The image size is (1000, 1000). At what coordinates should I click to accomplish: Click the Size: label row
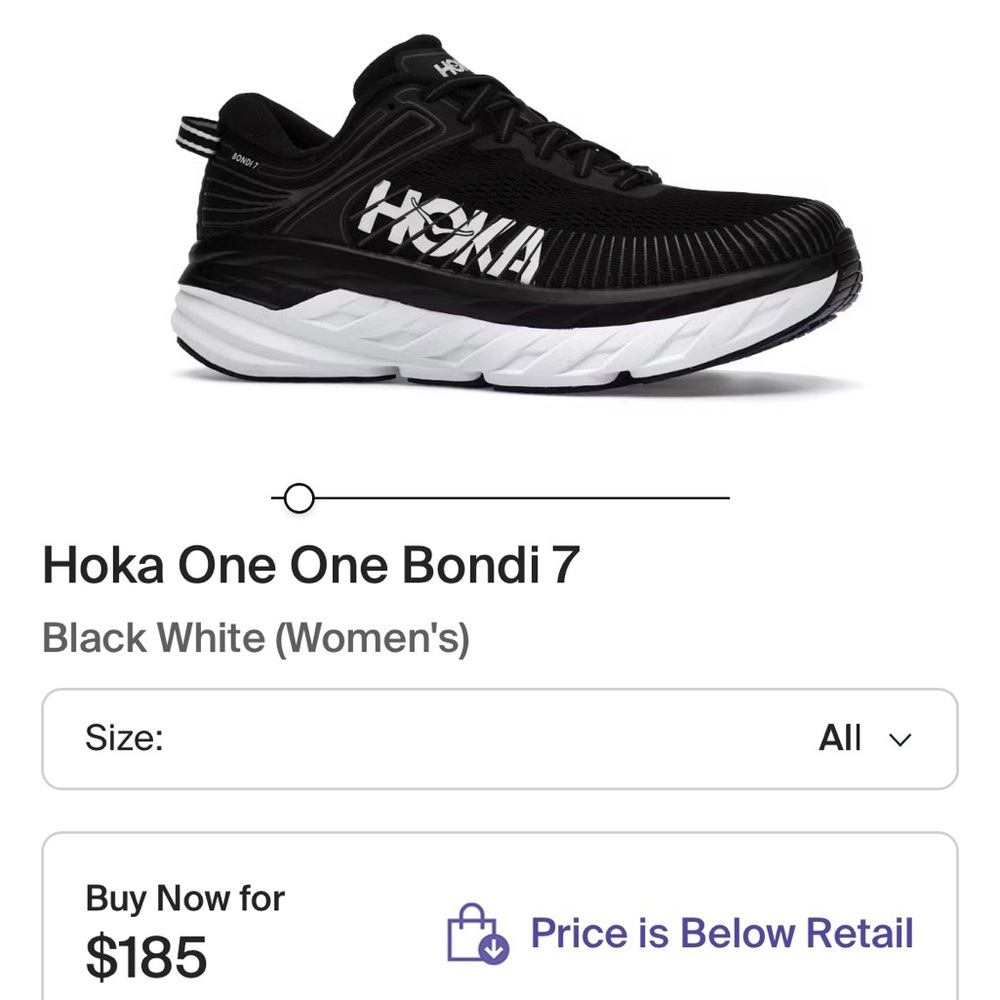tap(122, 738)
